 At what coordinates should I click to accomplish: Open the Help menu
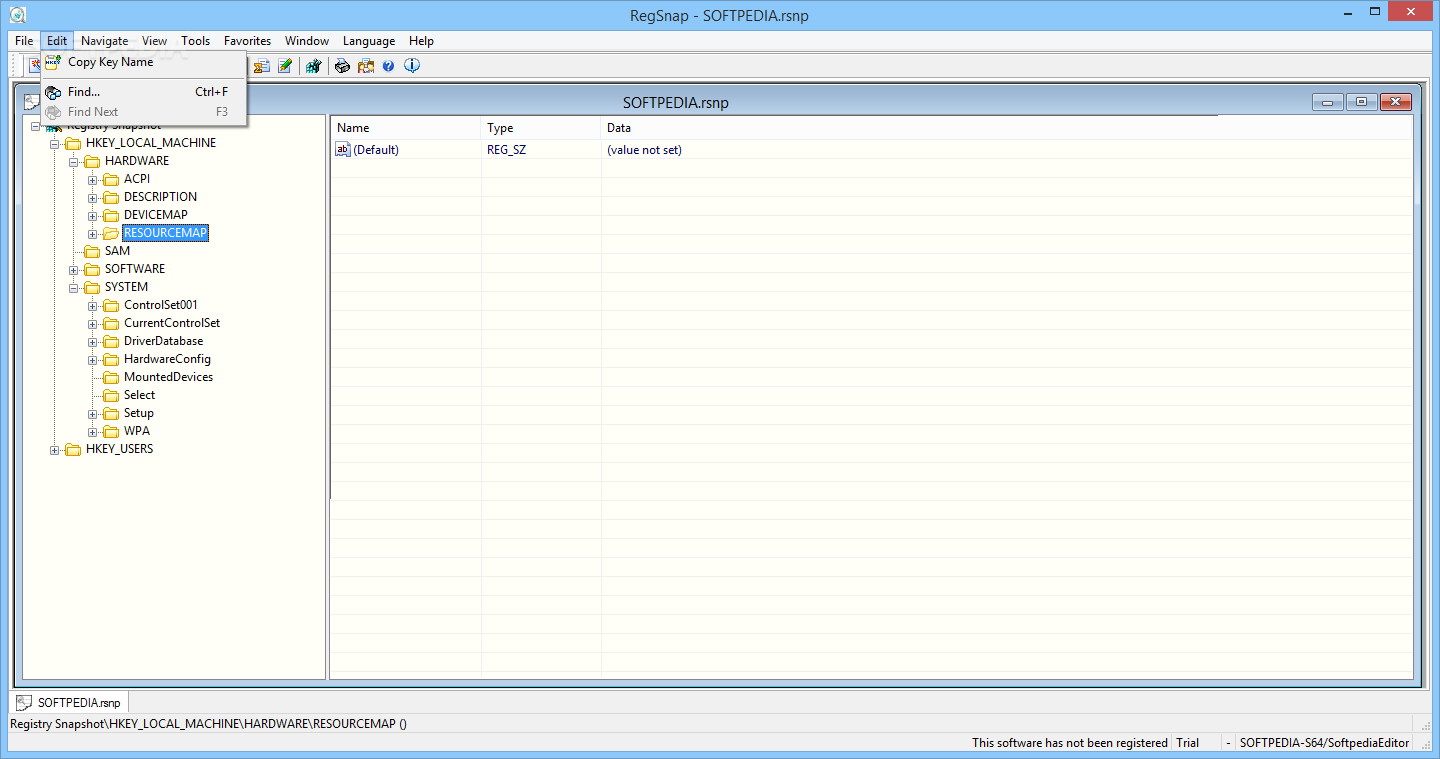(422, 41)
